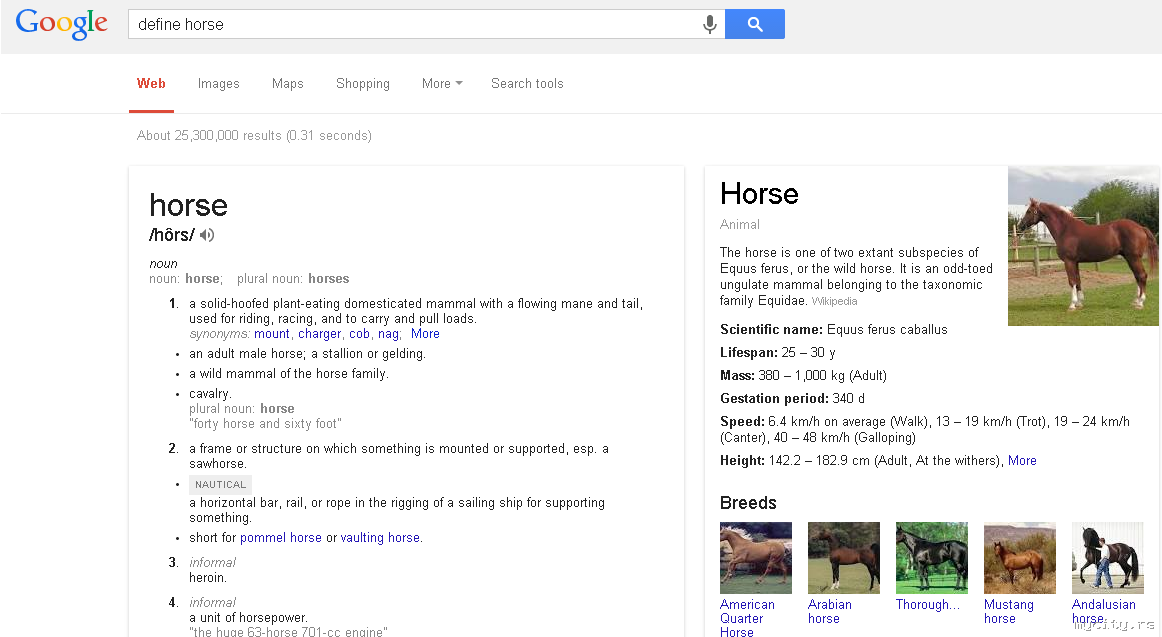Screen dimensions: 1162x637
Task: Open the Mustang horse text link
Action: 1009,612
